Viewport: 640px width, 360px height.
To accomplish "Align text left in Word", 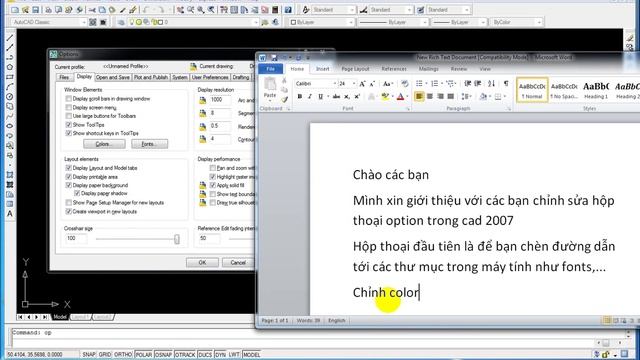I will click(x=419, y=97).
